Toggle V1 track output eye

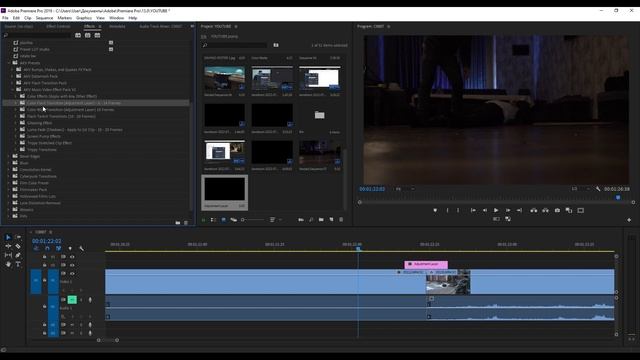tap(72, 273)
